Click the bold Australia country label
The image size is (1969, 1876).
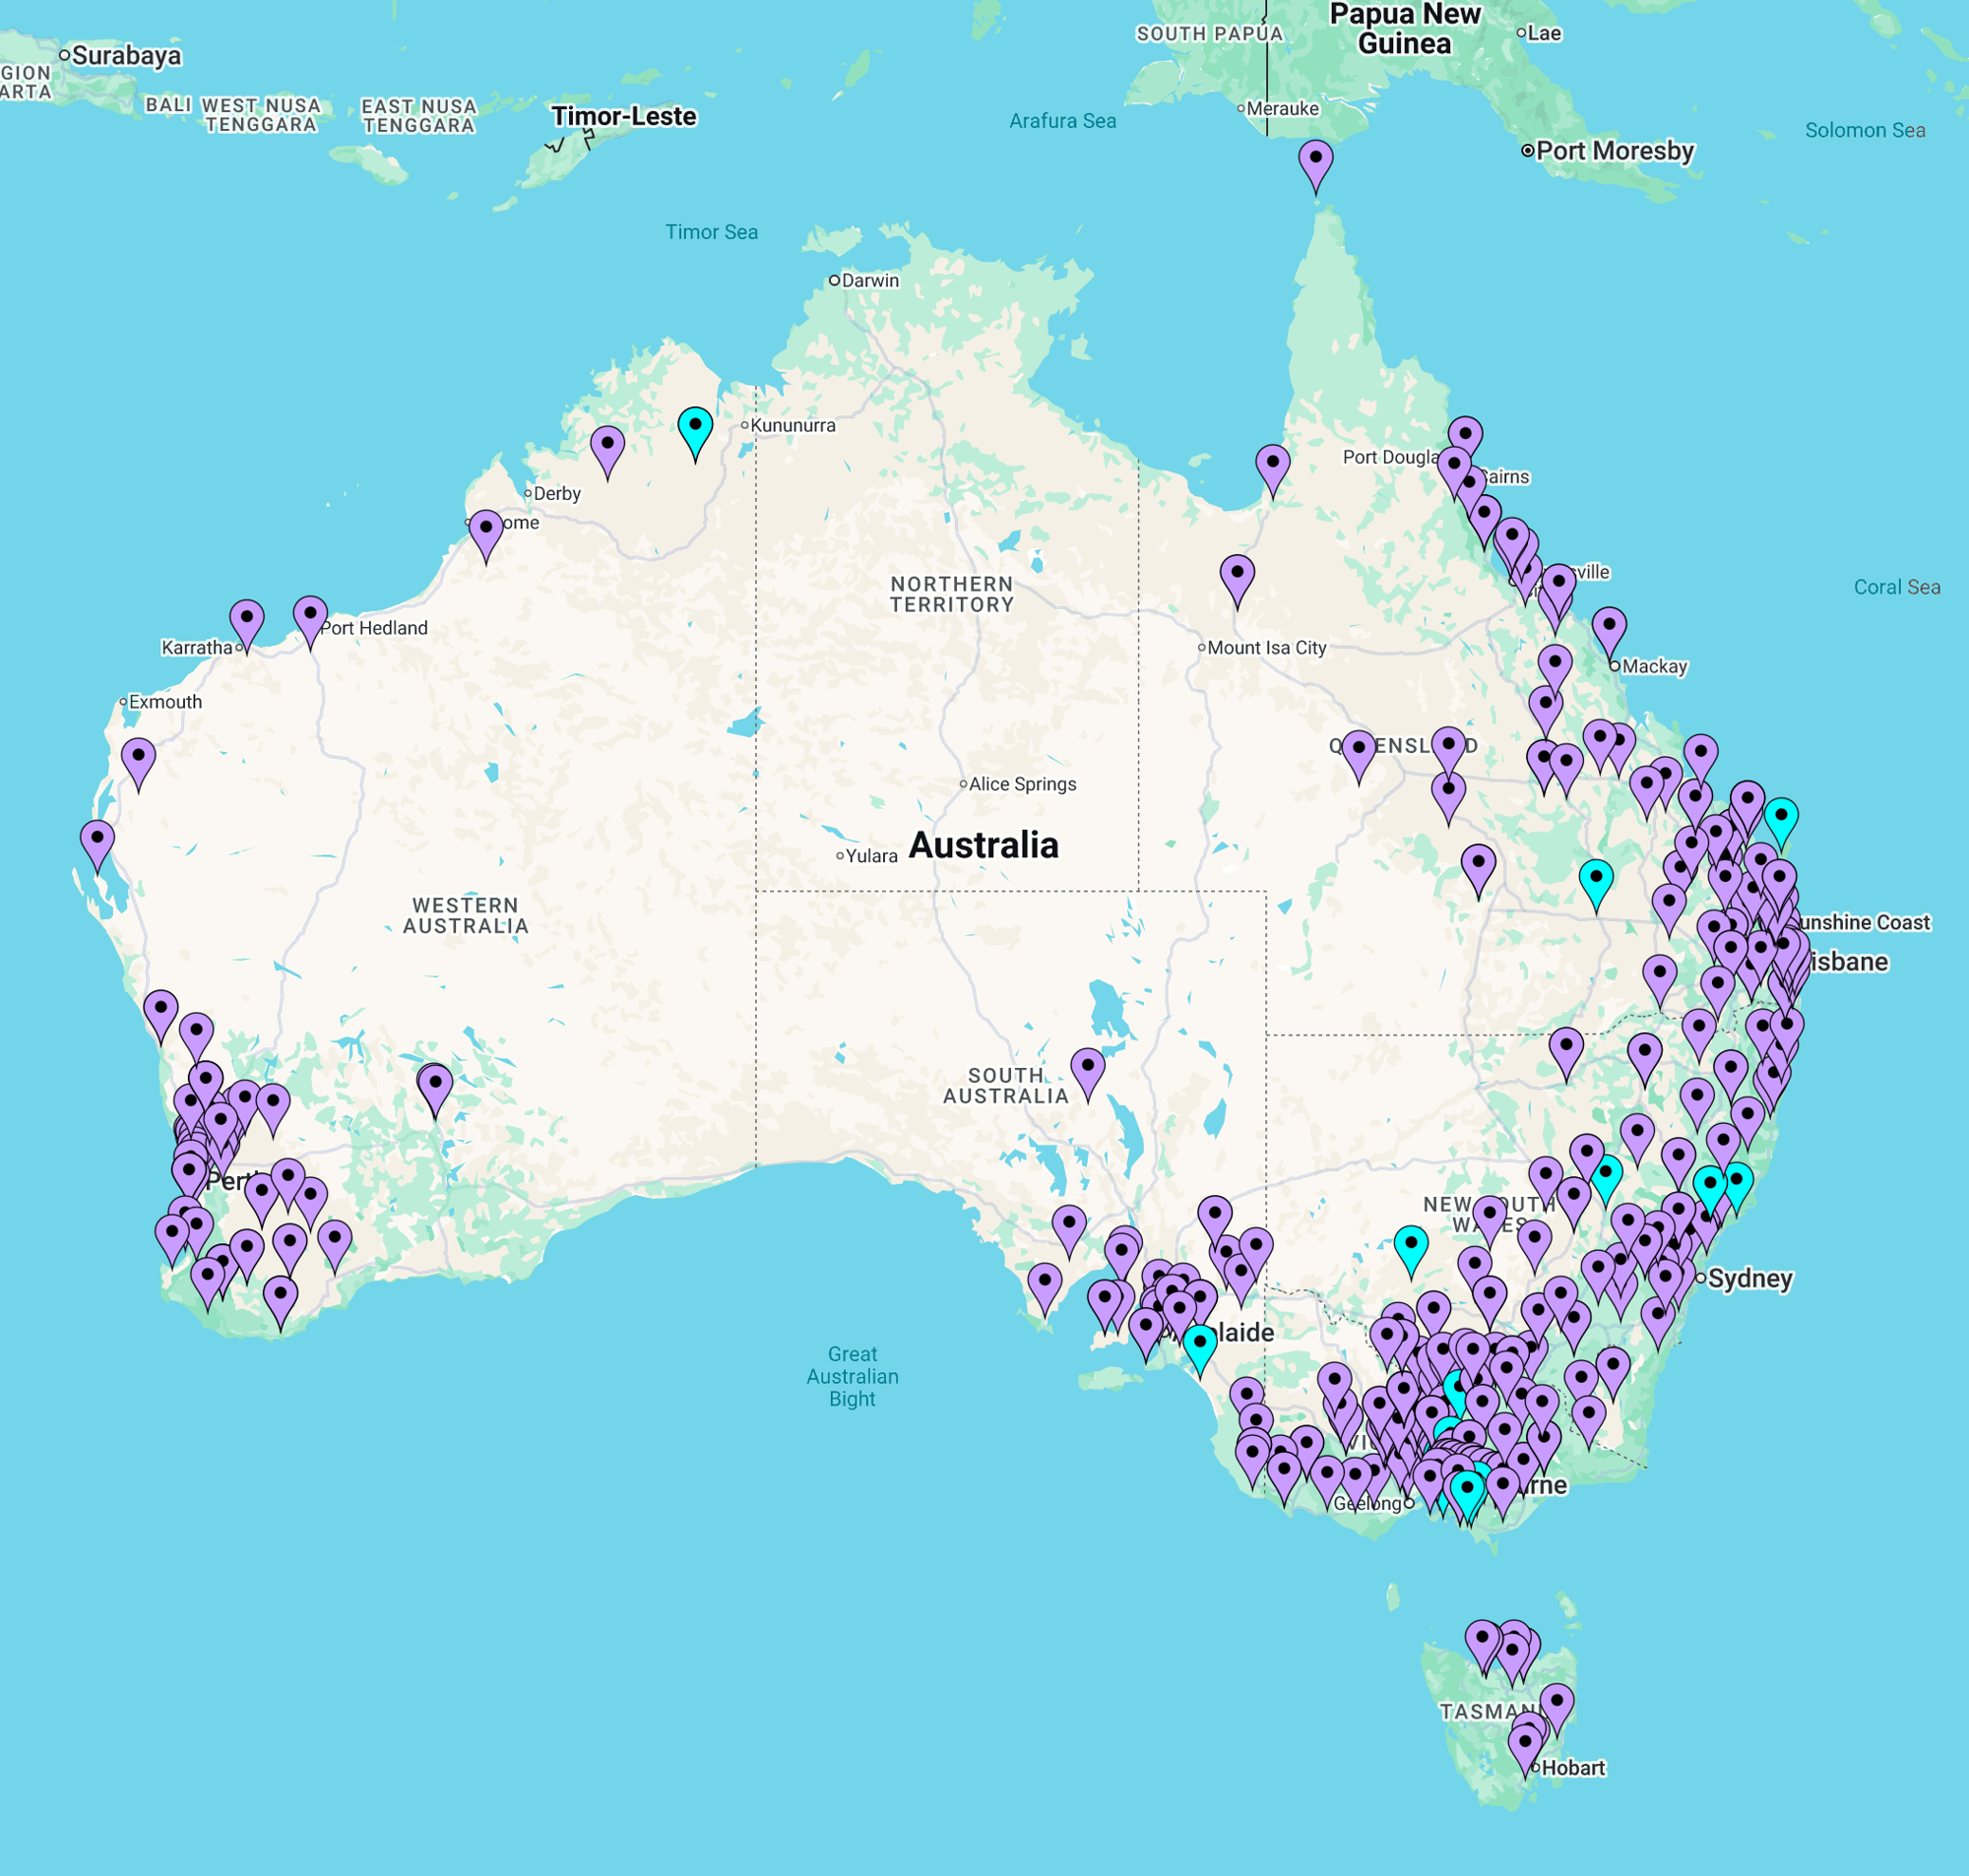pos(983,845)
